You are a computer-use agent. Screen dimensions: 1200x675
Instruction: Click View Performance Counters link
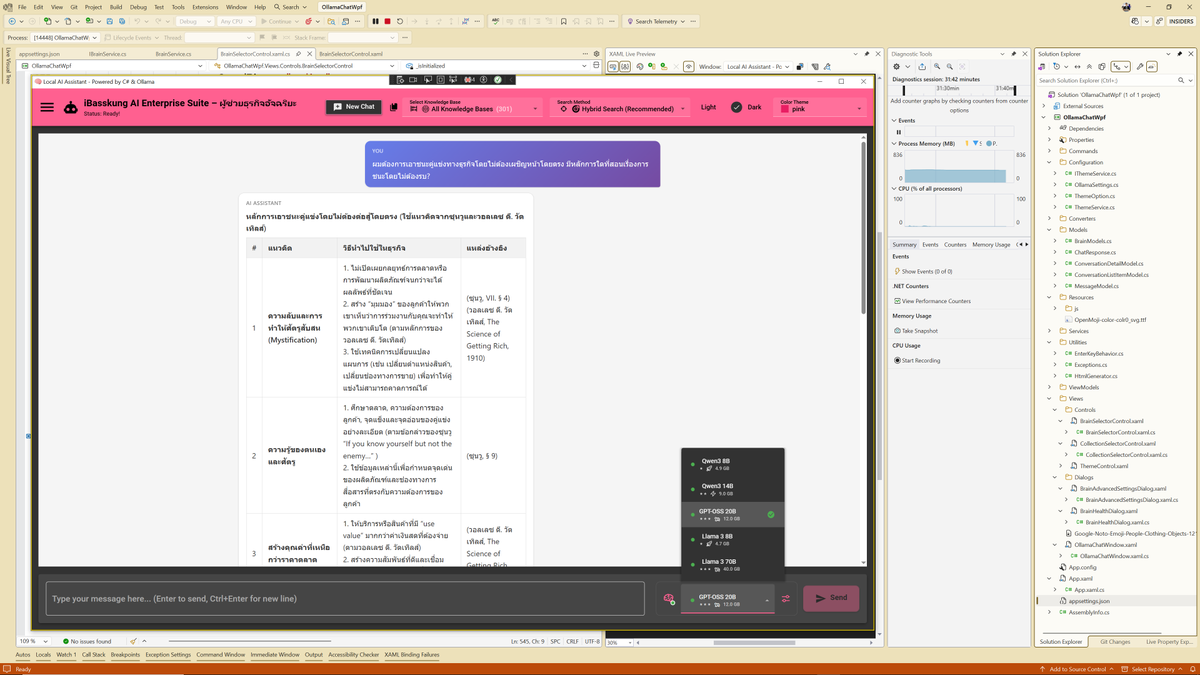(x=936, y=301)
